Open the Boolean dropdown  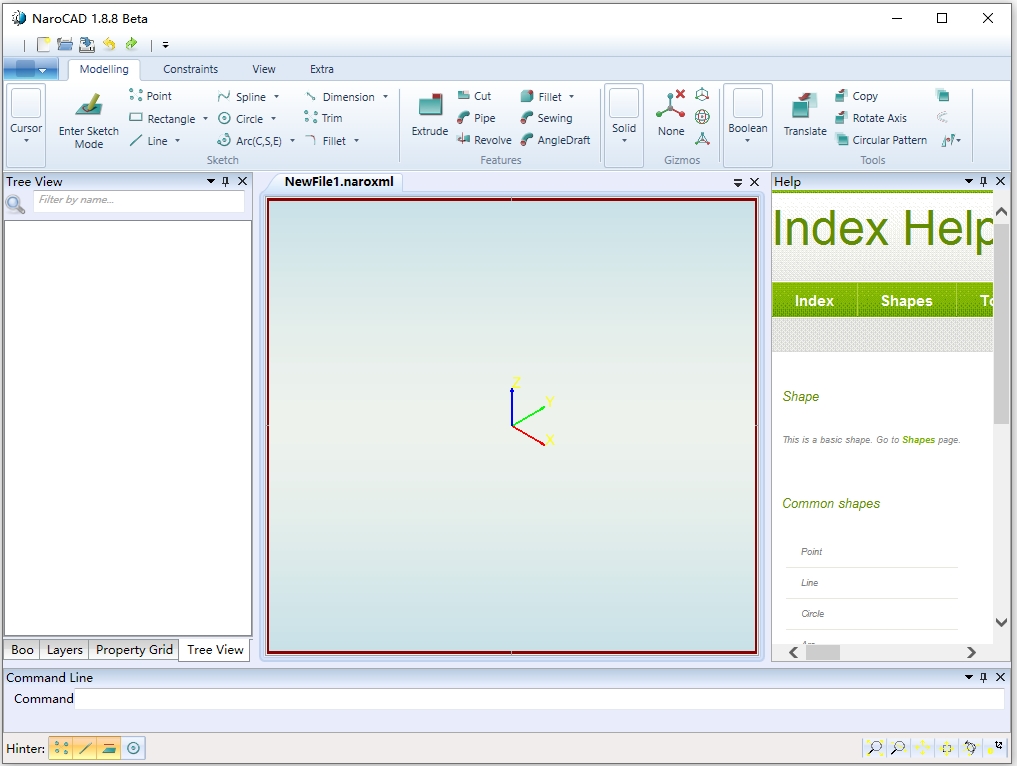click(747, 125)
